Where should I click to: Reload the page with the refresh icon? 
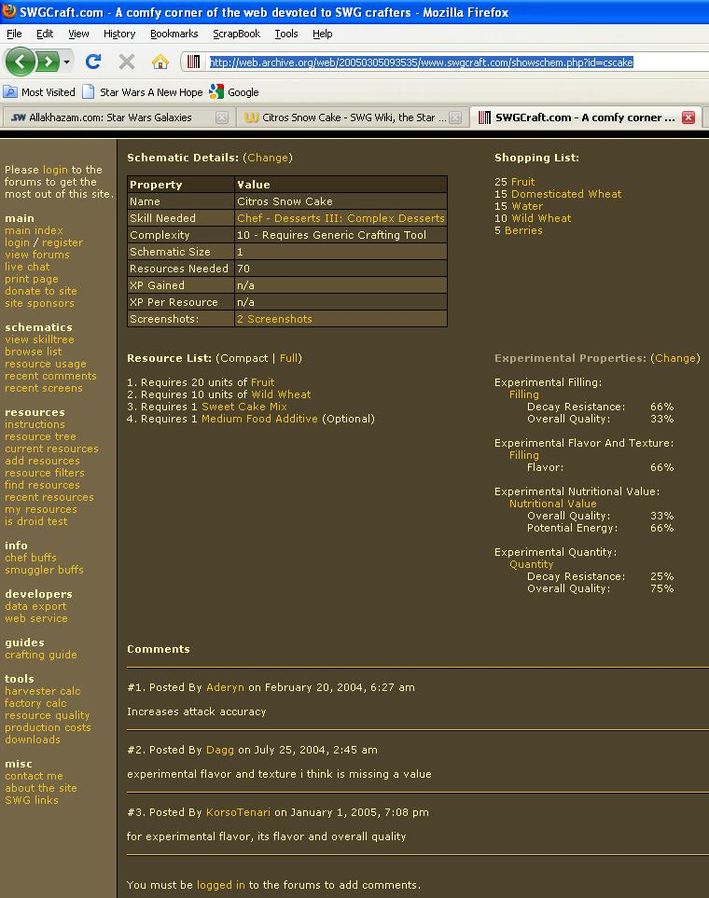tap(93, 62)
